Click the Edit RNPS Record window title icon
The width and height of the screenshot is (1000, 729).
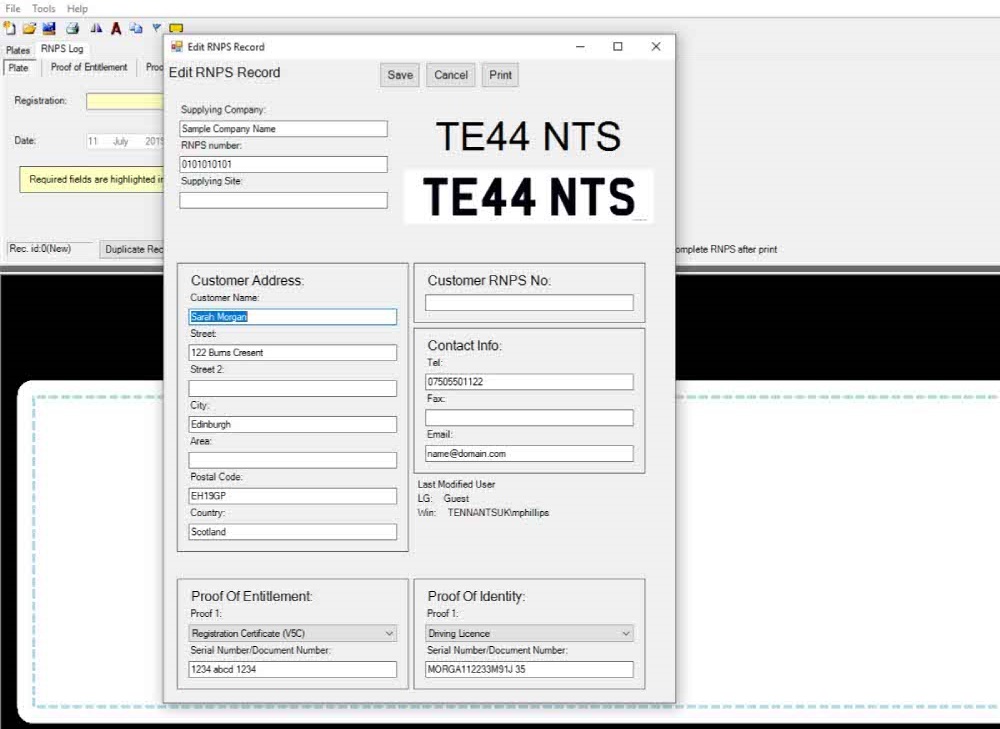[177, 47]
